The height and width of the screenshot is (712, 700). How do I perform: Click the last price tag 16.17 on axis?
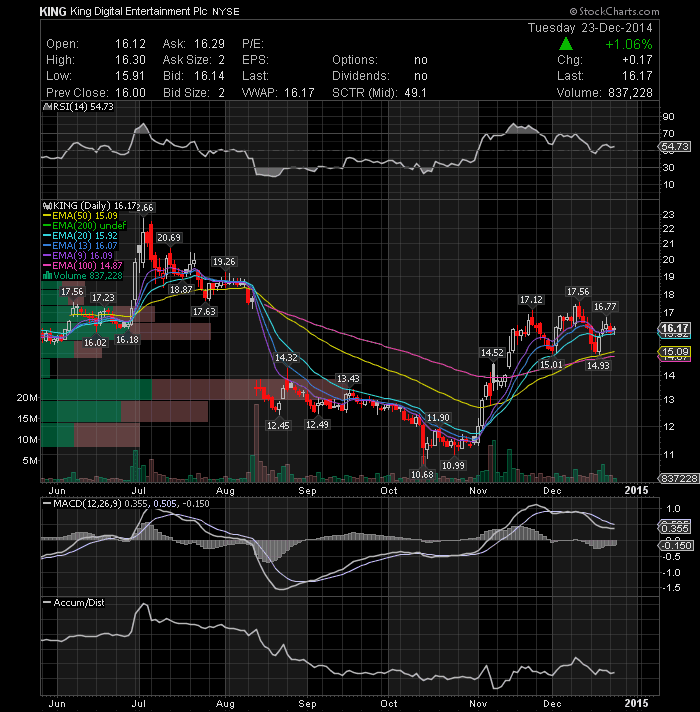[675, 328]
